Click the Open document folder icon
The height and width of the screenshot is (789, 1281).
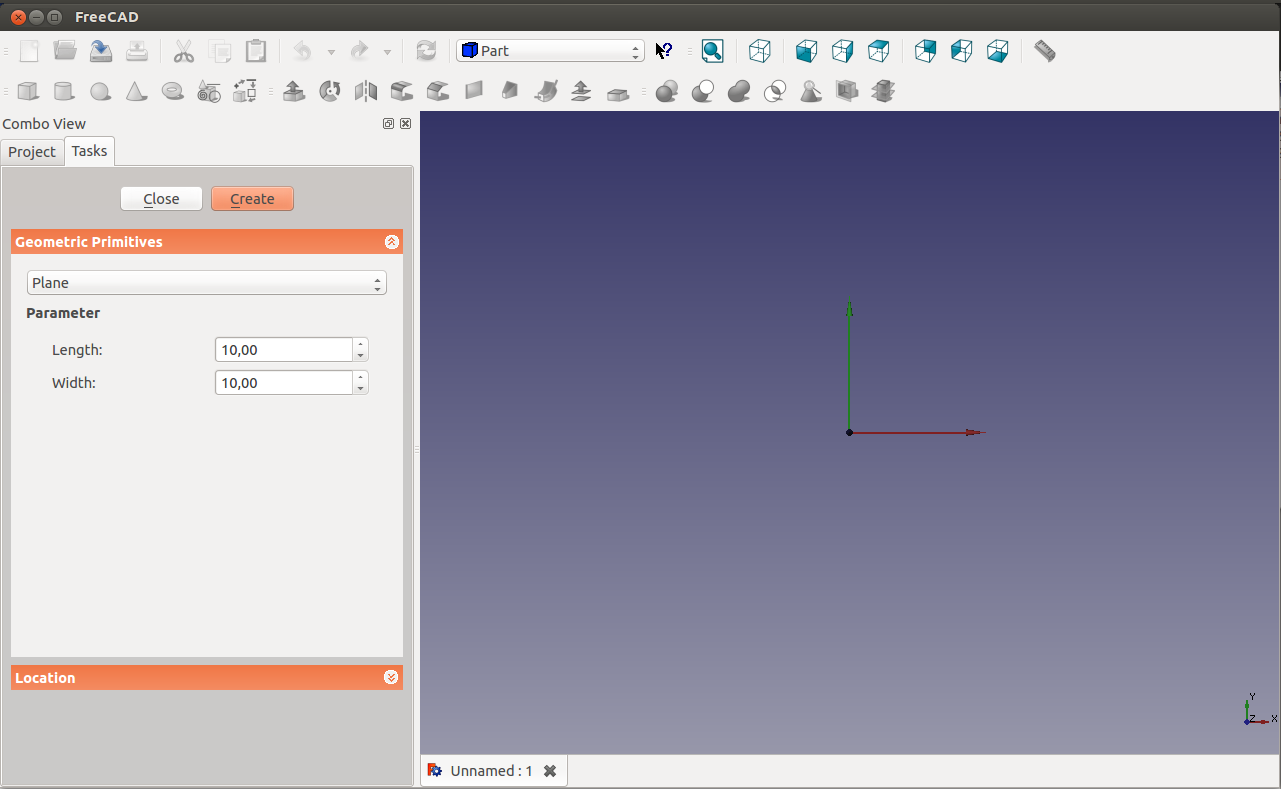click(x=65, y=51)
